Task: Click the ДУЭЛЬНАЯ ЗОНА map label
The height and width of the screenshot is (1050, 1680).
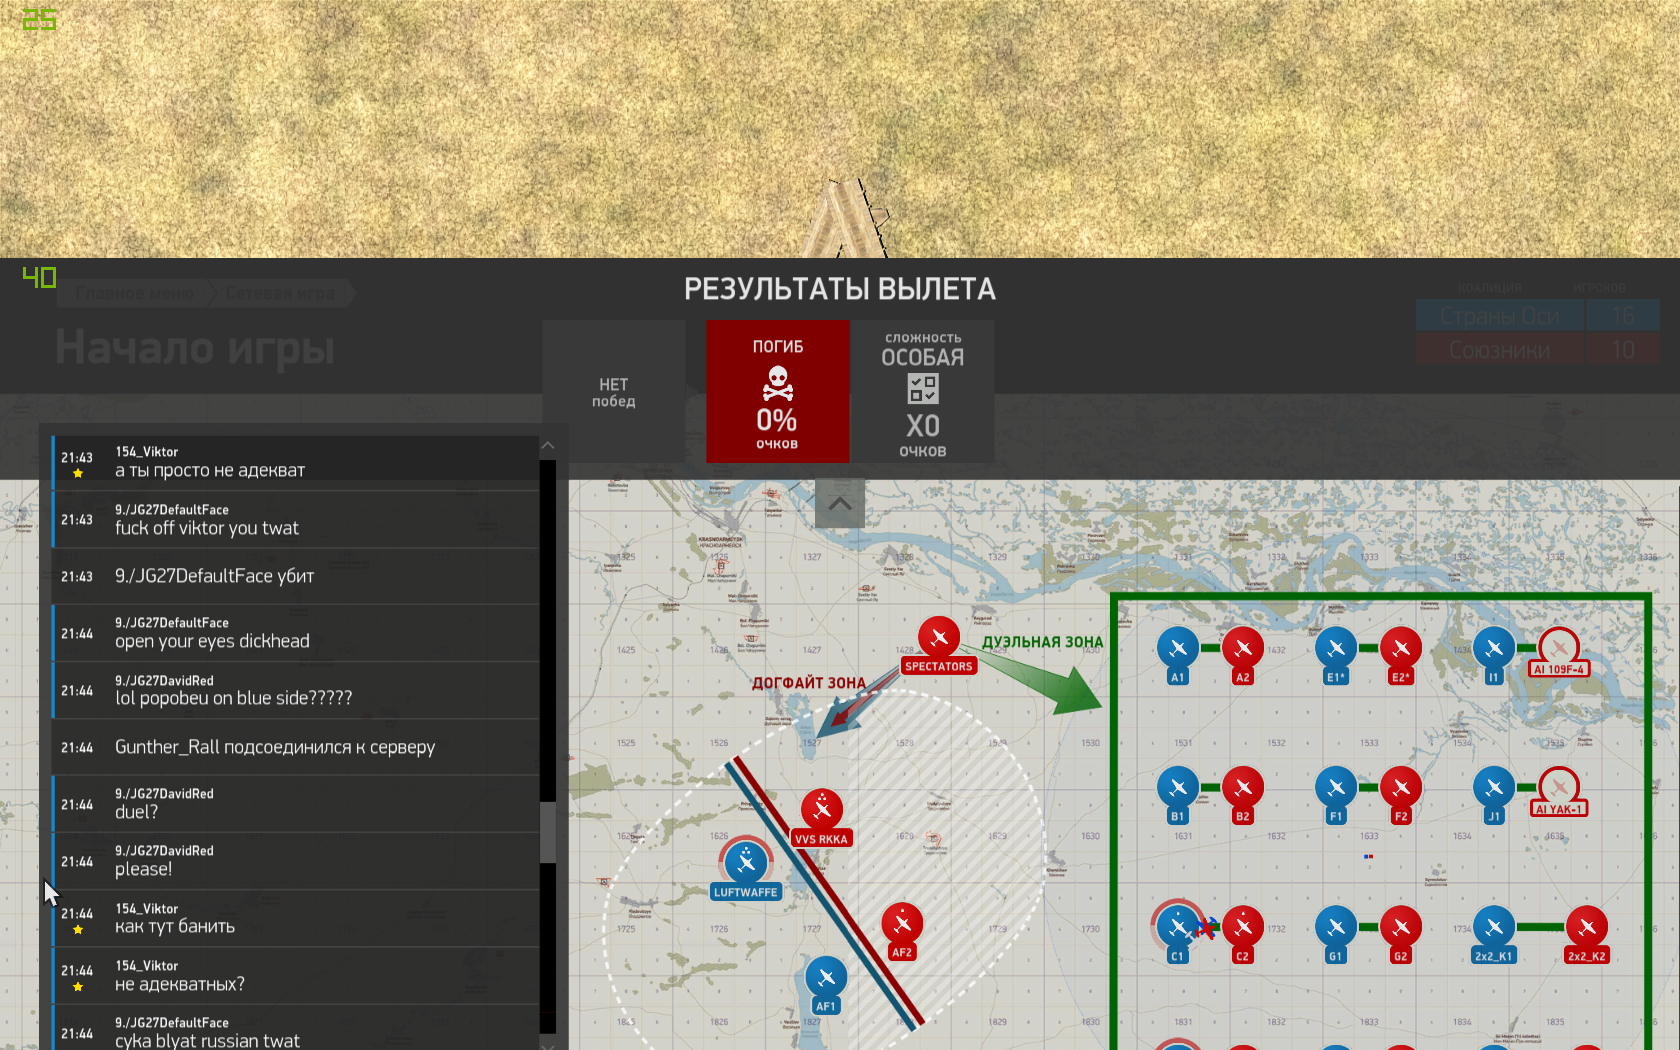Action: (x=1042, y=642)
